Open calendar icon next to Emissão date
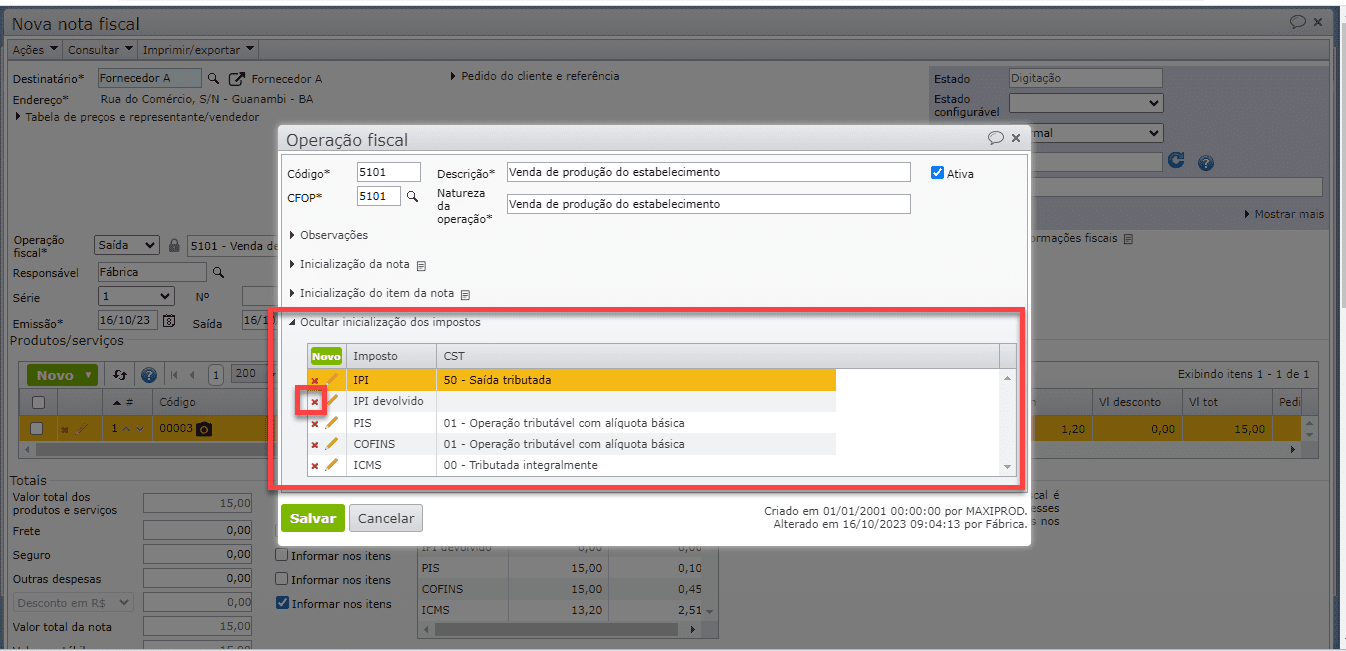 point(169,321)
